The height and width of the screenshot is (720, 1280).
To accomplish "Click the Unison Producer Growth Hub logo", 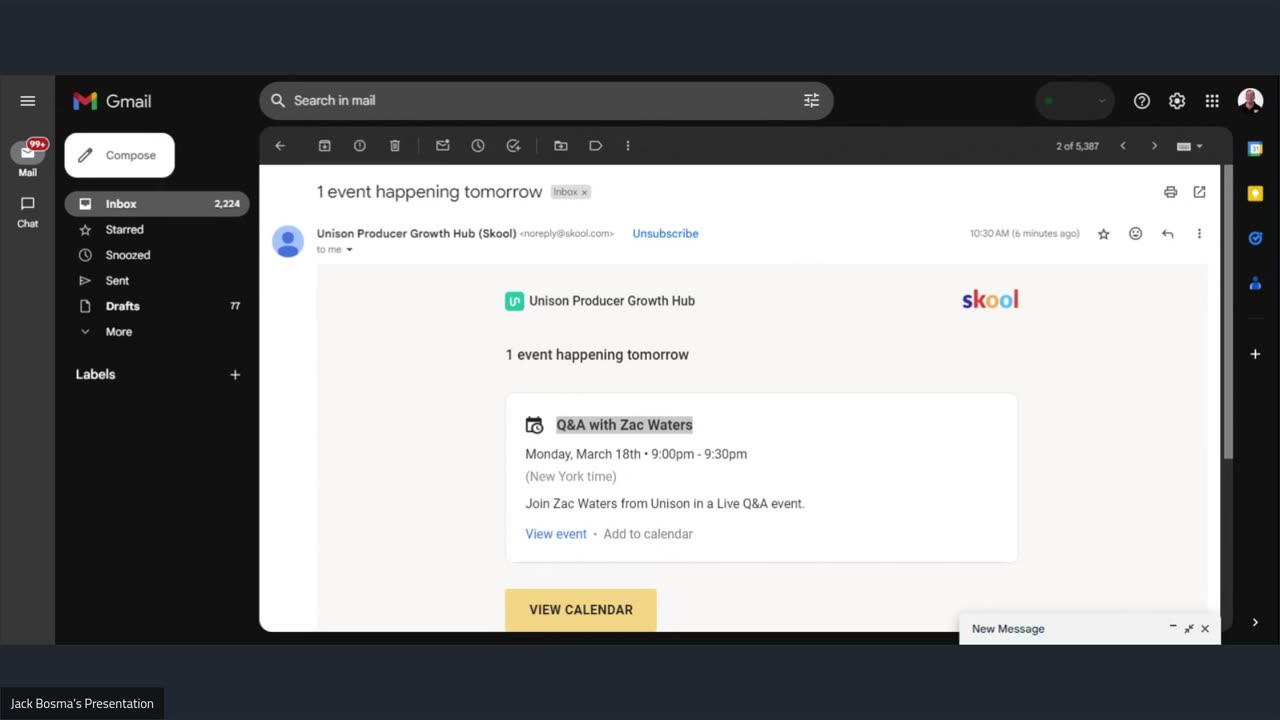I will 514,301.
